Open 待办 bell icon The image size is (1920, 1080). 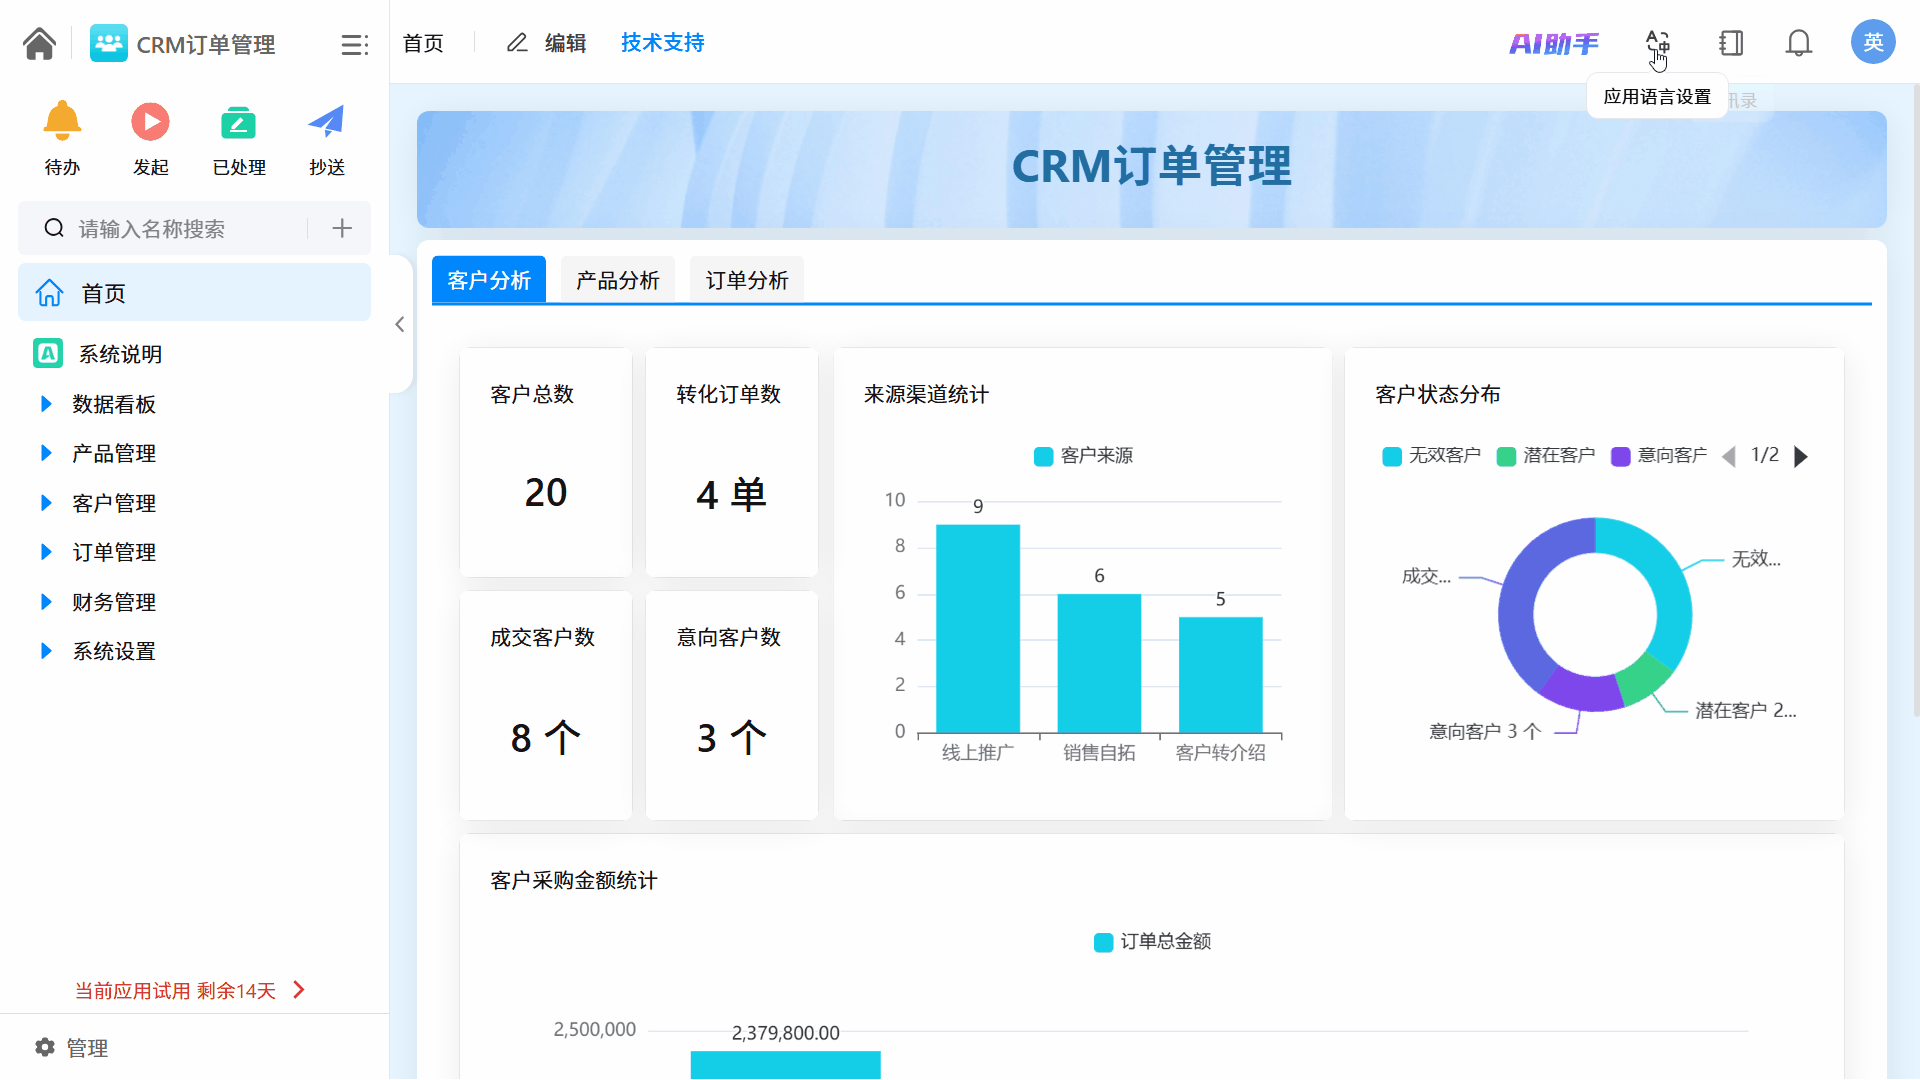click(62, 122)
